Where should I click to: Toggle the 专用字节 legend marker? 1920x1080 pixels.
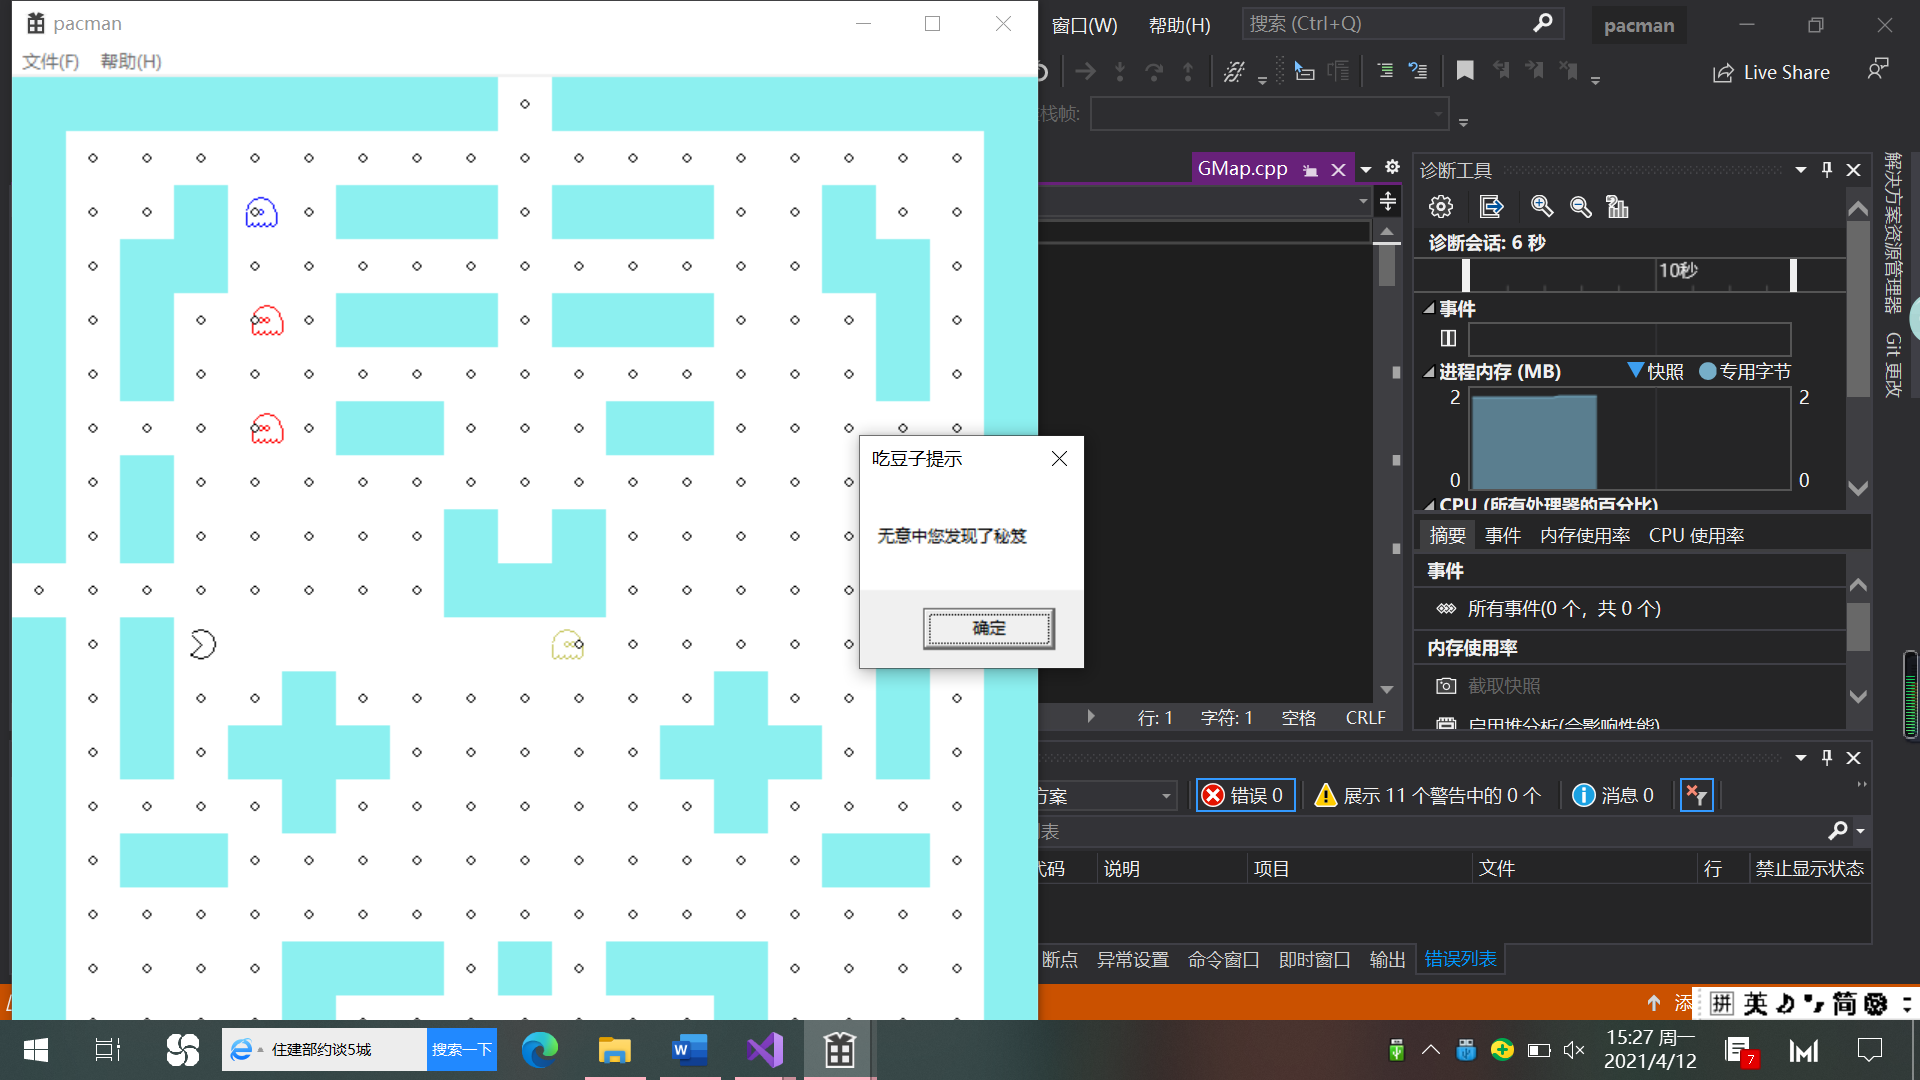pyautogui.click(x=1708, y=371)
